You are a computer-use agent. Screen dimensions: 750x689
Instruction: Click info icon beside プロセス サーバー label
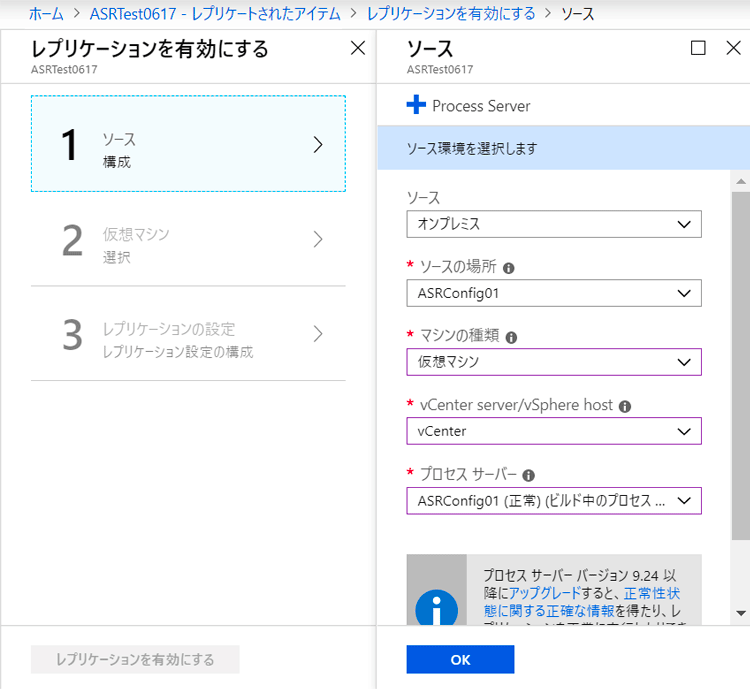point(529,476)
